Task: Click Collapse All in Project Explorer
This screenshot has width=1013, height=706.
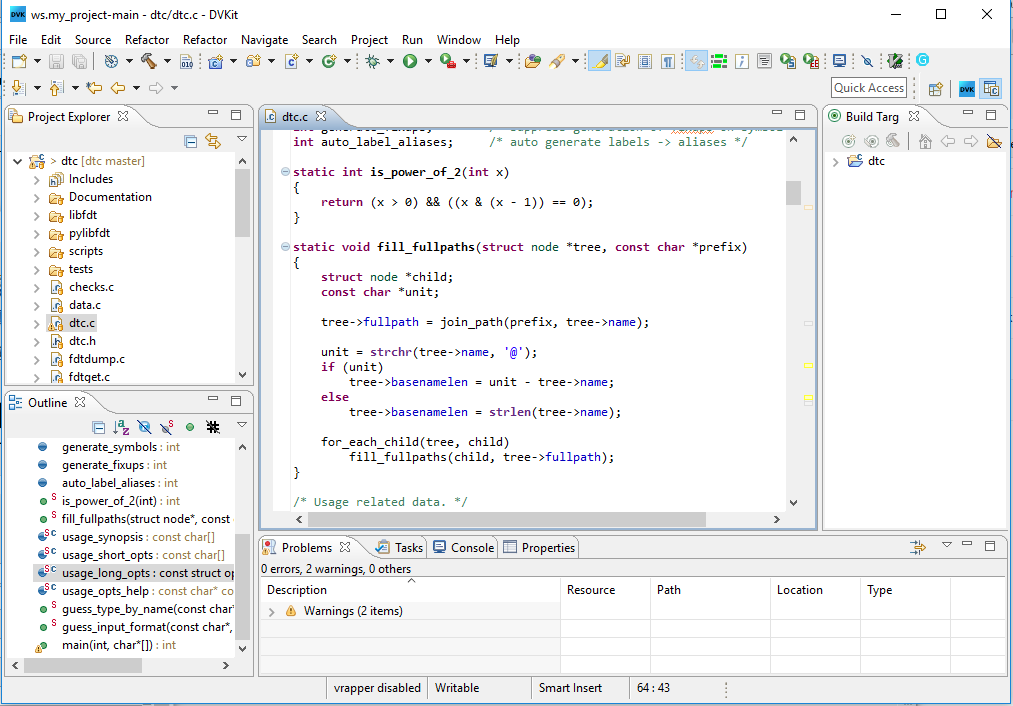Action: pyautogui.click(x=191, y=141)
